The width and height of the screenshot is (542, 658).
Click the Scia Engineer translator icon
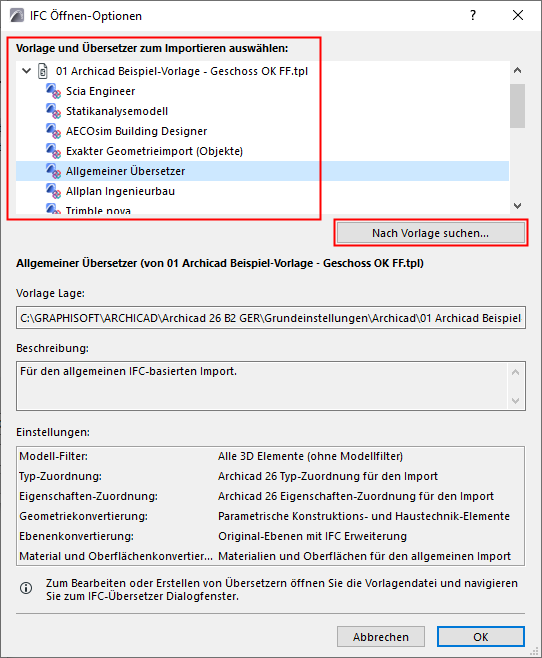tap(53, 91)
